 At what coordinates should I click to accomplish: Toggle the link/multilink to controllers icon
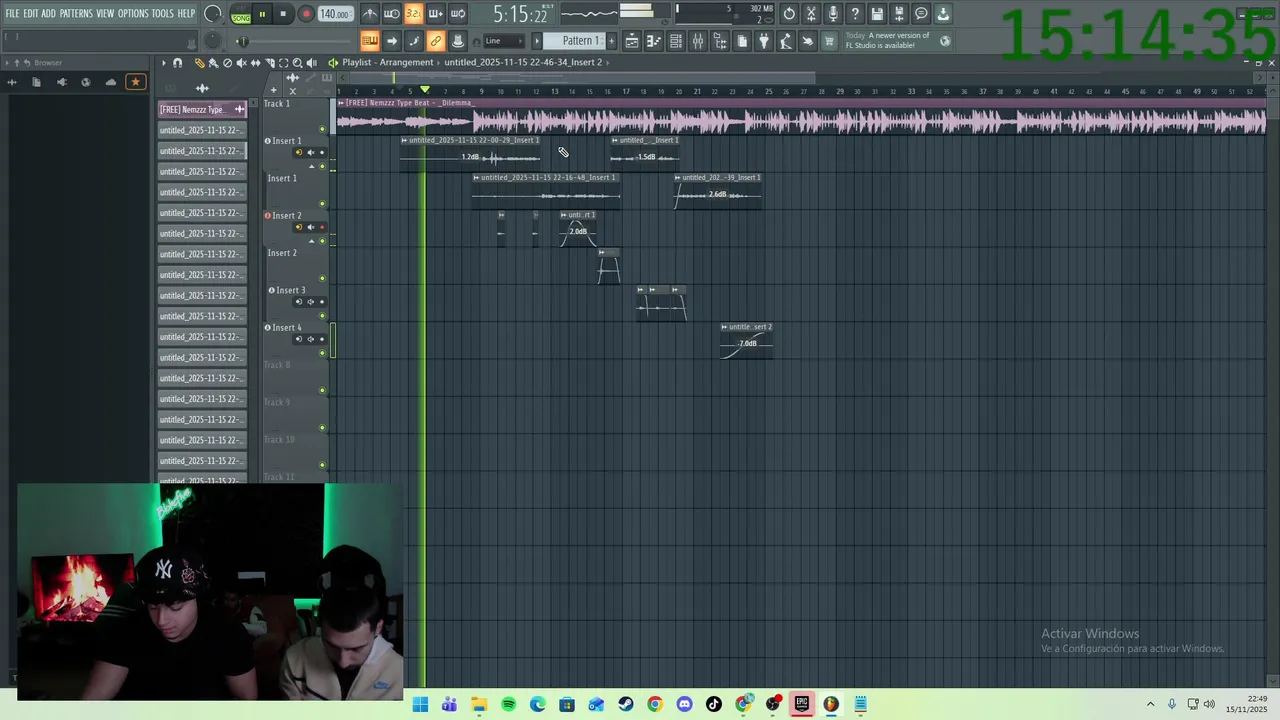pyautogui.click(x=436, y=41)
